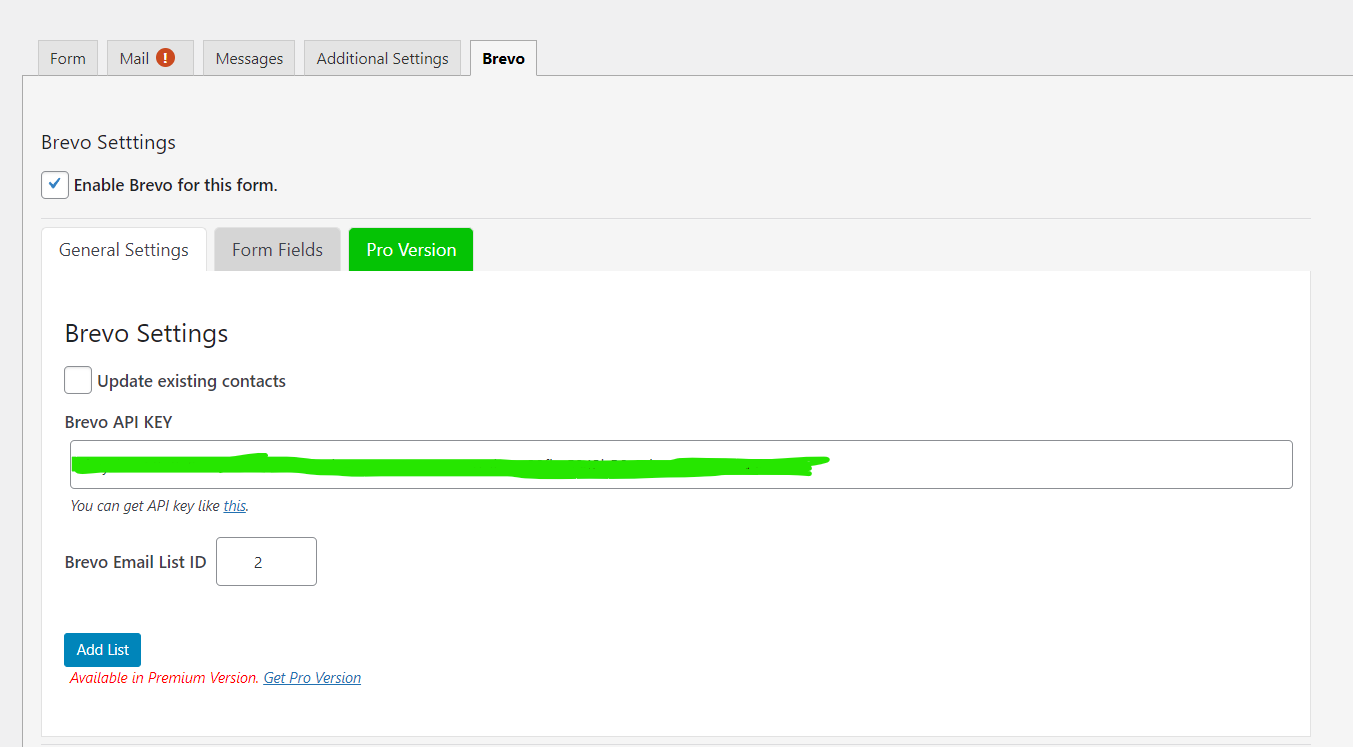This screenshot has width=1353, height=747.
Task: Select the Brevo tab
Action: [x=503, y=58]
